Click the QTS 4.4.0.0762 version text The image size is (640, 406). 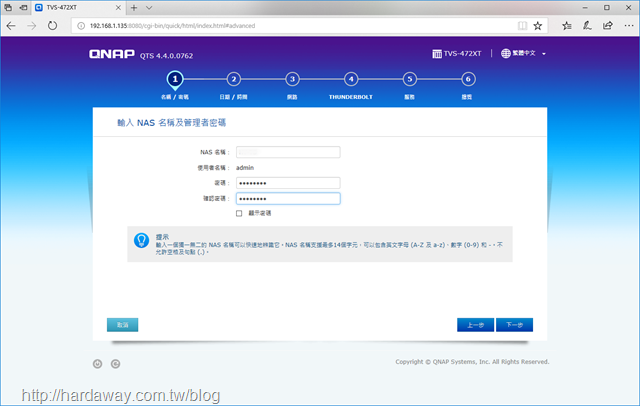(x=167, y=56)
